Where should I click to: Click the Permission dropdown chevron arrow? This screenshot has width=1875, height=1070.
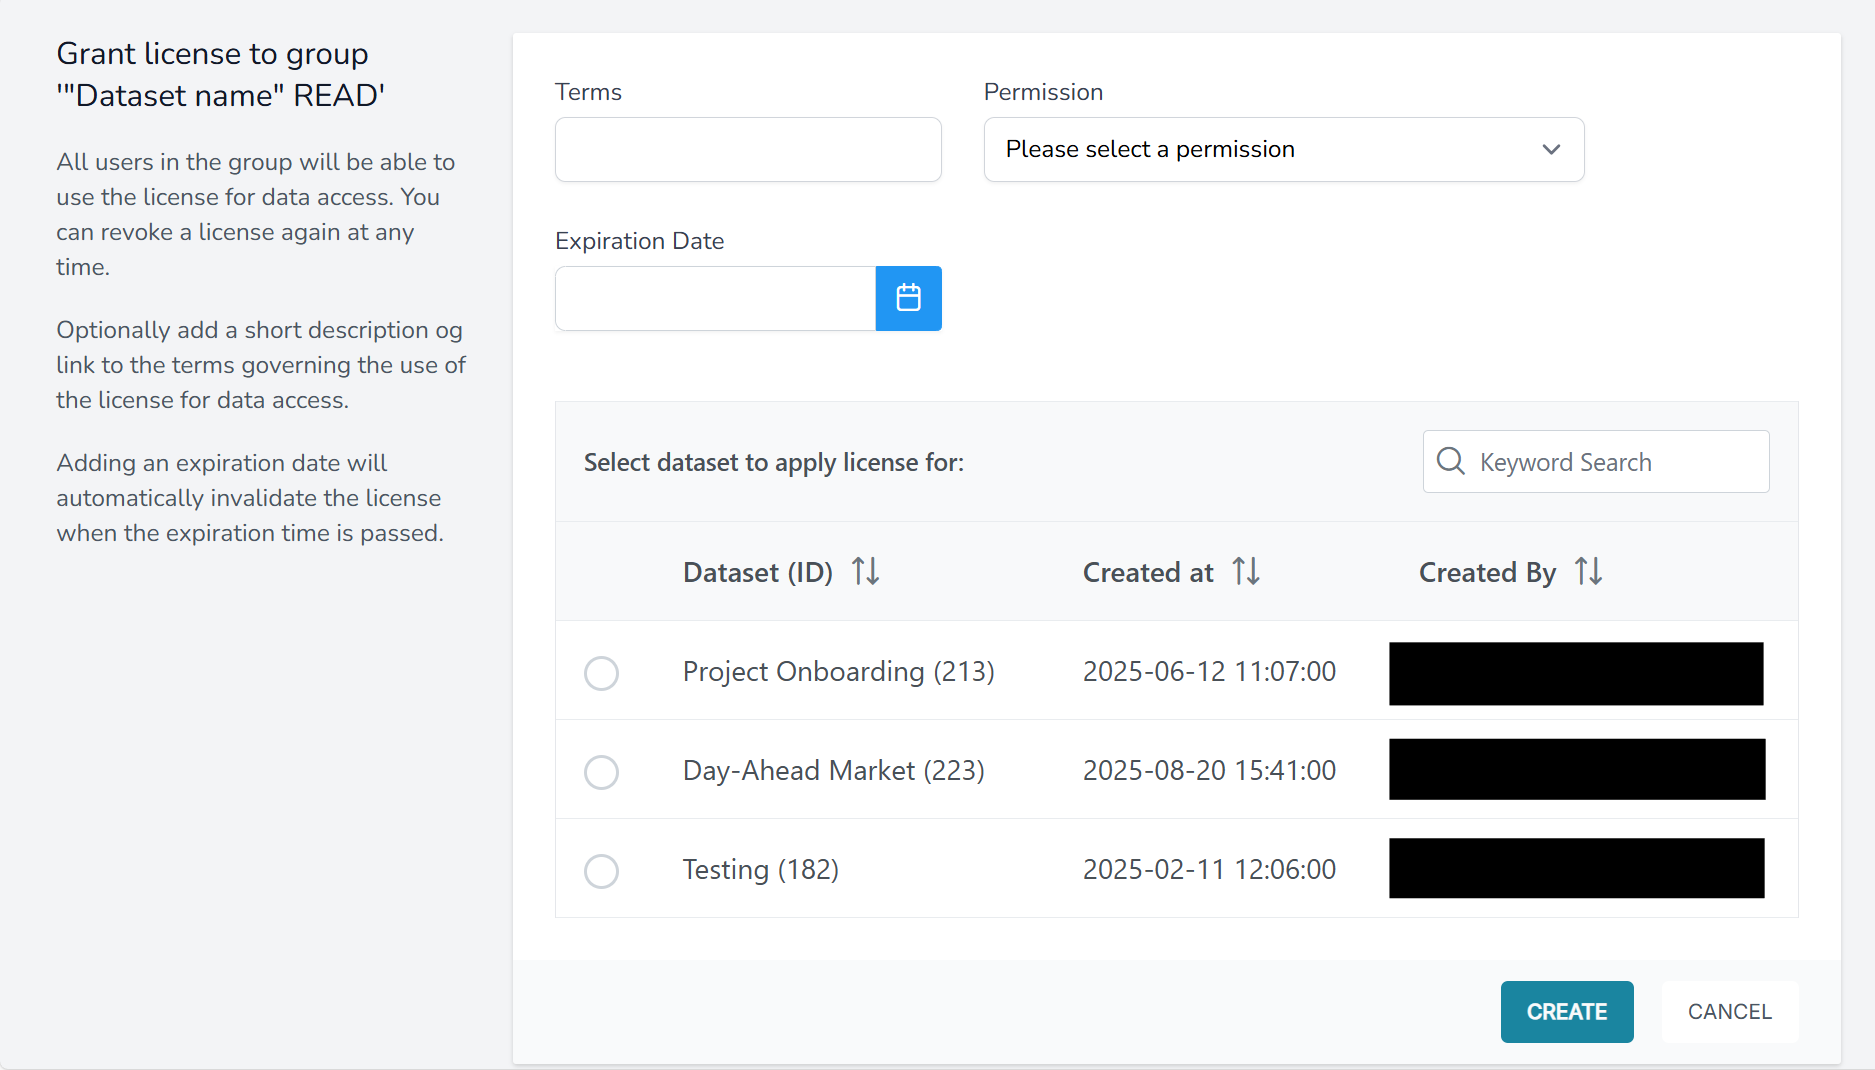(1551, 150)
